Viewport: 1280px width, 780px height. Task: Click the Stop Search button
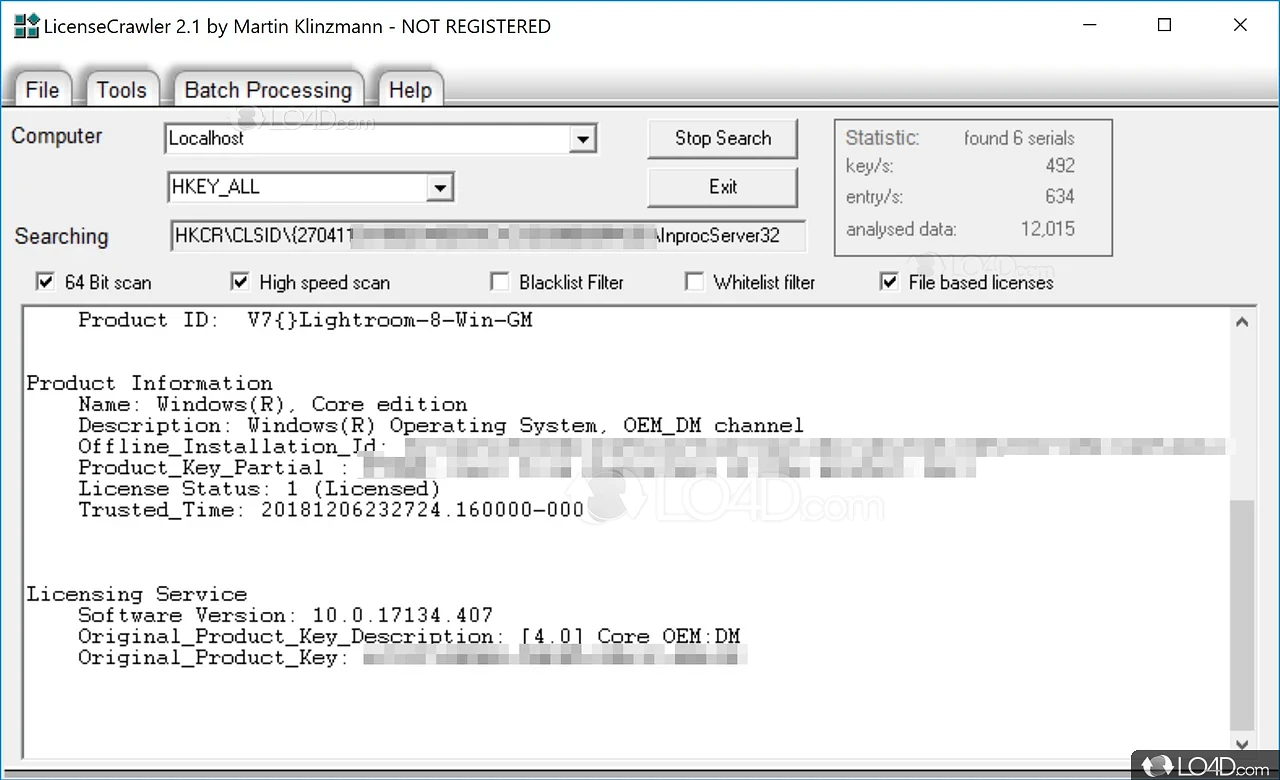pyautogui.click(x=723, y=139)
